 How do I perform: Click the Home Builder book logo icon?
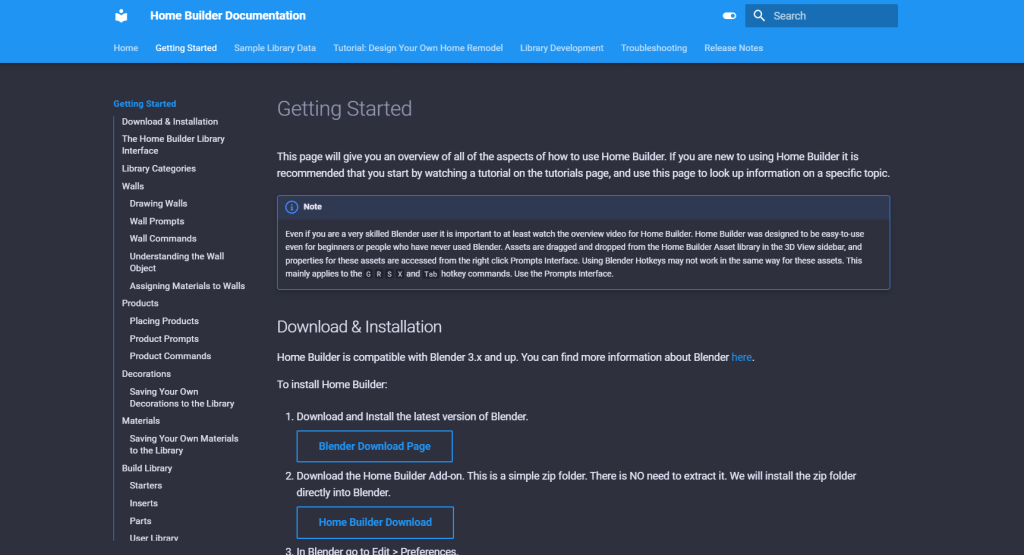[121, 16]
